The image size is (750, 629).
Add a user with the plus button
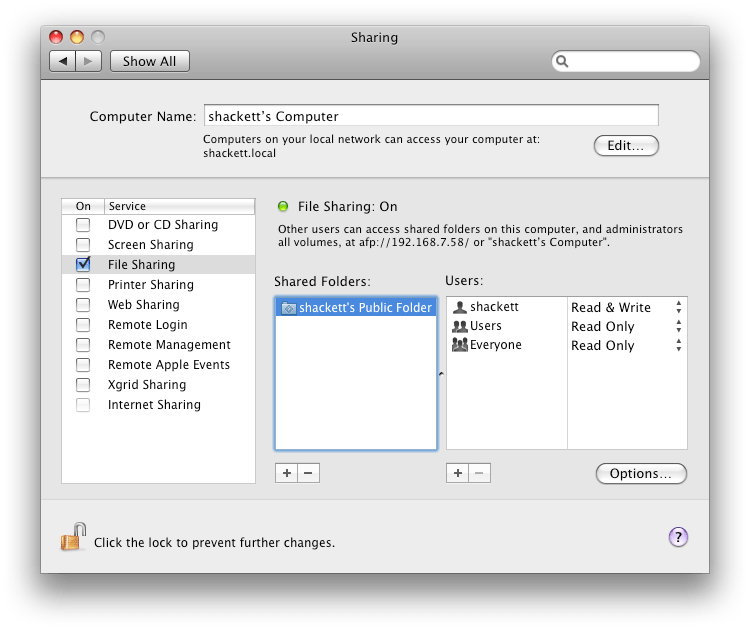pyautogui.click(x=458, y=473)
